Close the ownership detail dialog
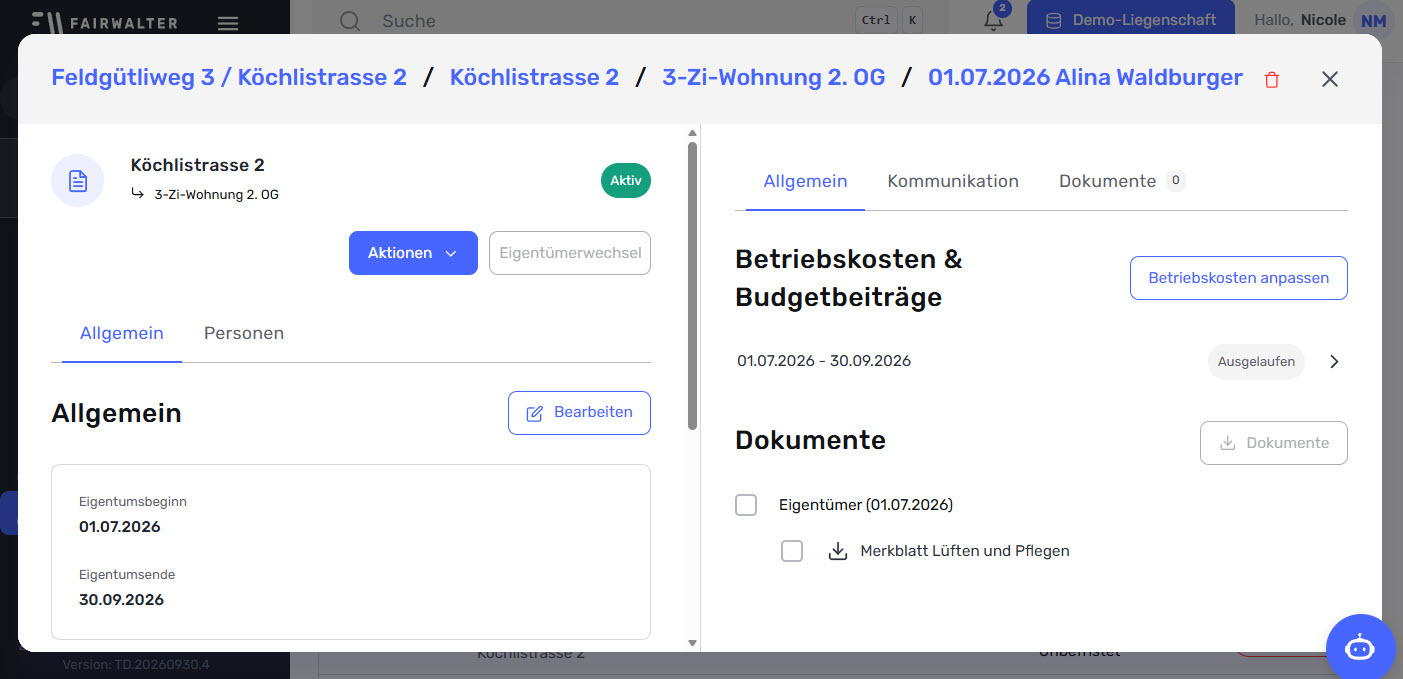Screen dimensions: 1403x679 point(1330,79)
